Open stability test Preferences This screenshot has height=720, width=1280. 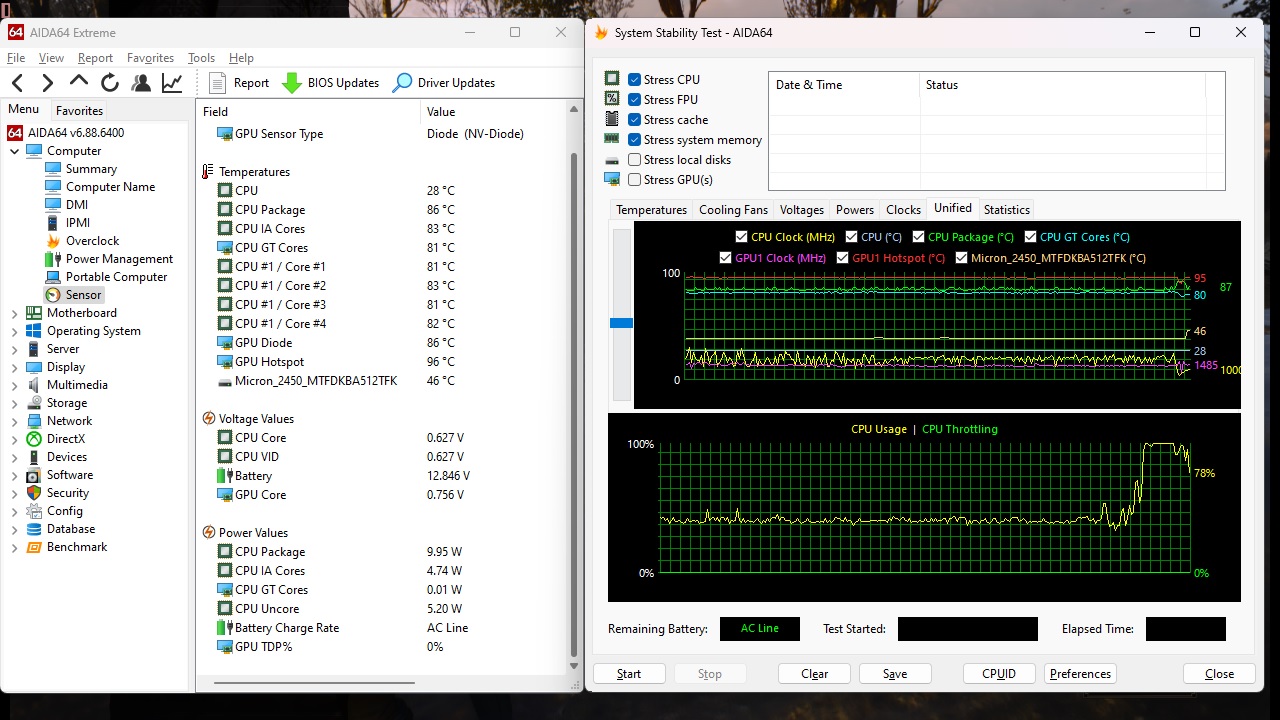[x=1080, y=674]
